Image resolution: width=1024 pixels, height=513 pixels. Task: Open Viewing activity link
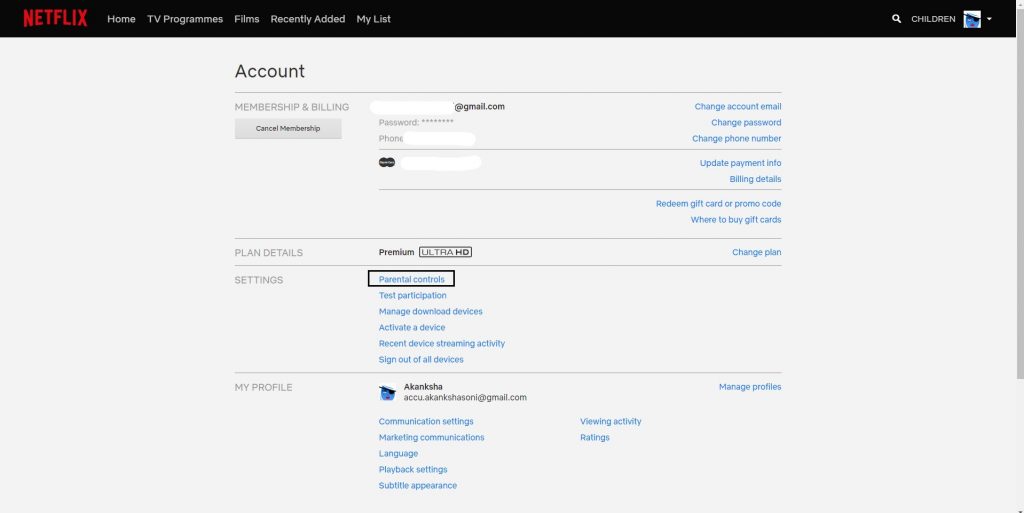click(x=611, y=422)
